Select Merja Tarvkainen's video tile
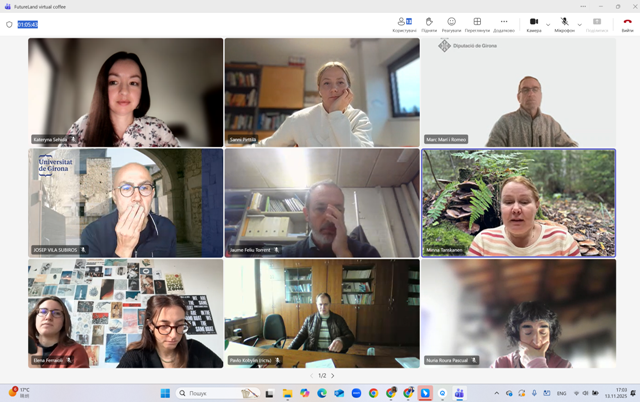Screen dimensions: 640x402 [518, 203]
